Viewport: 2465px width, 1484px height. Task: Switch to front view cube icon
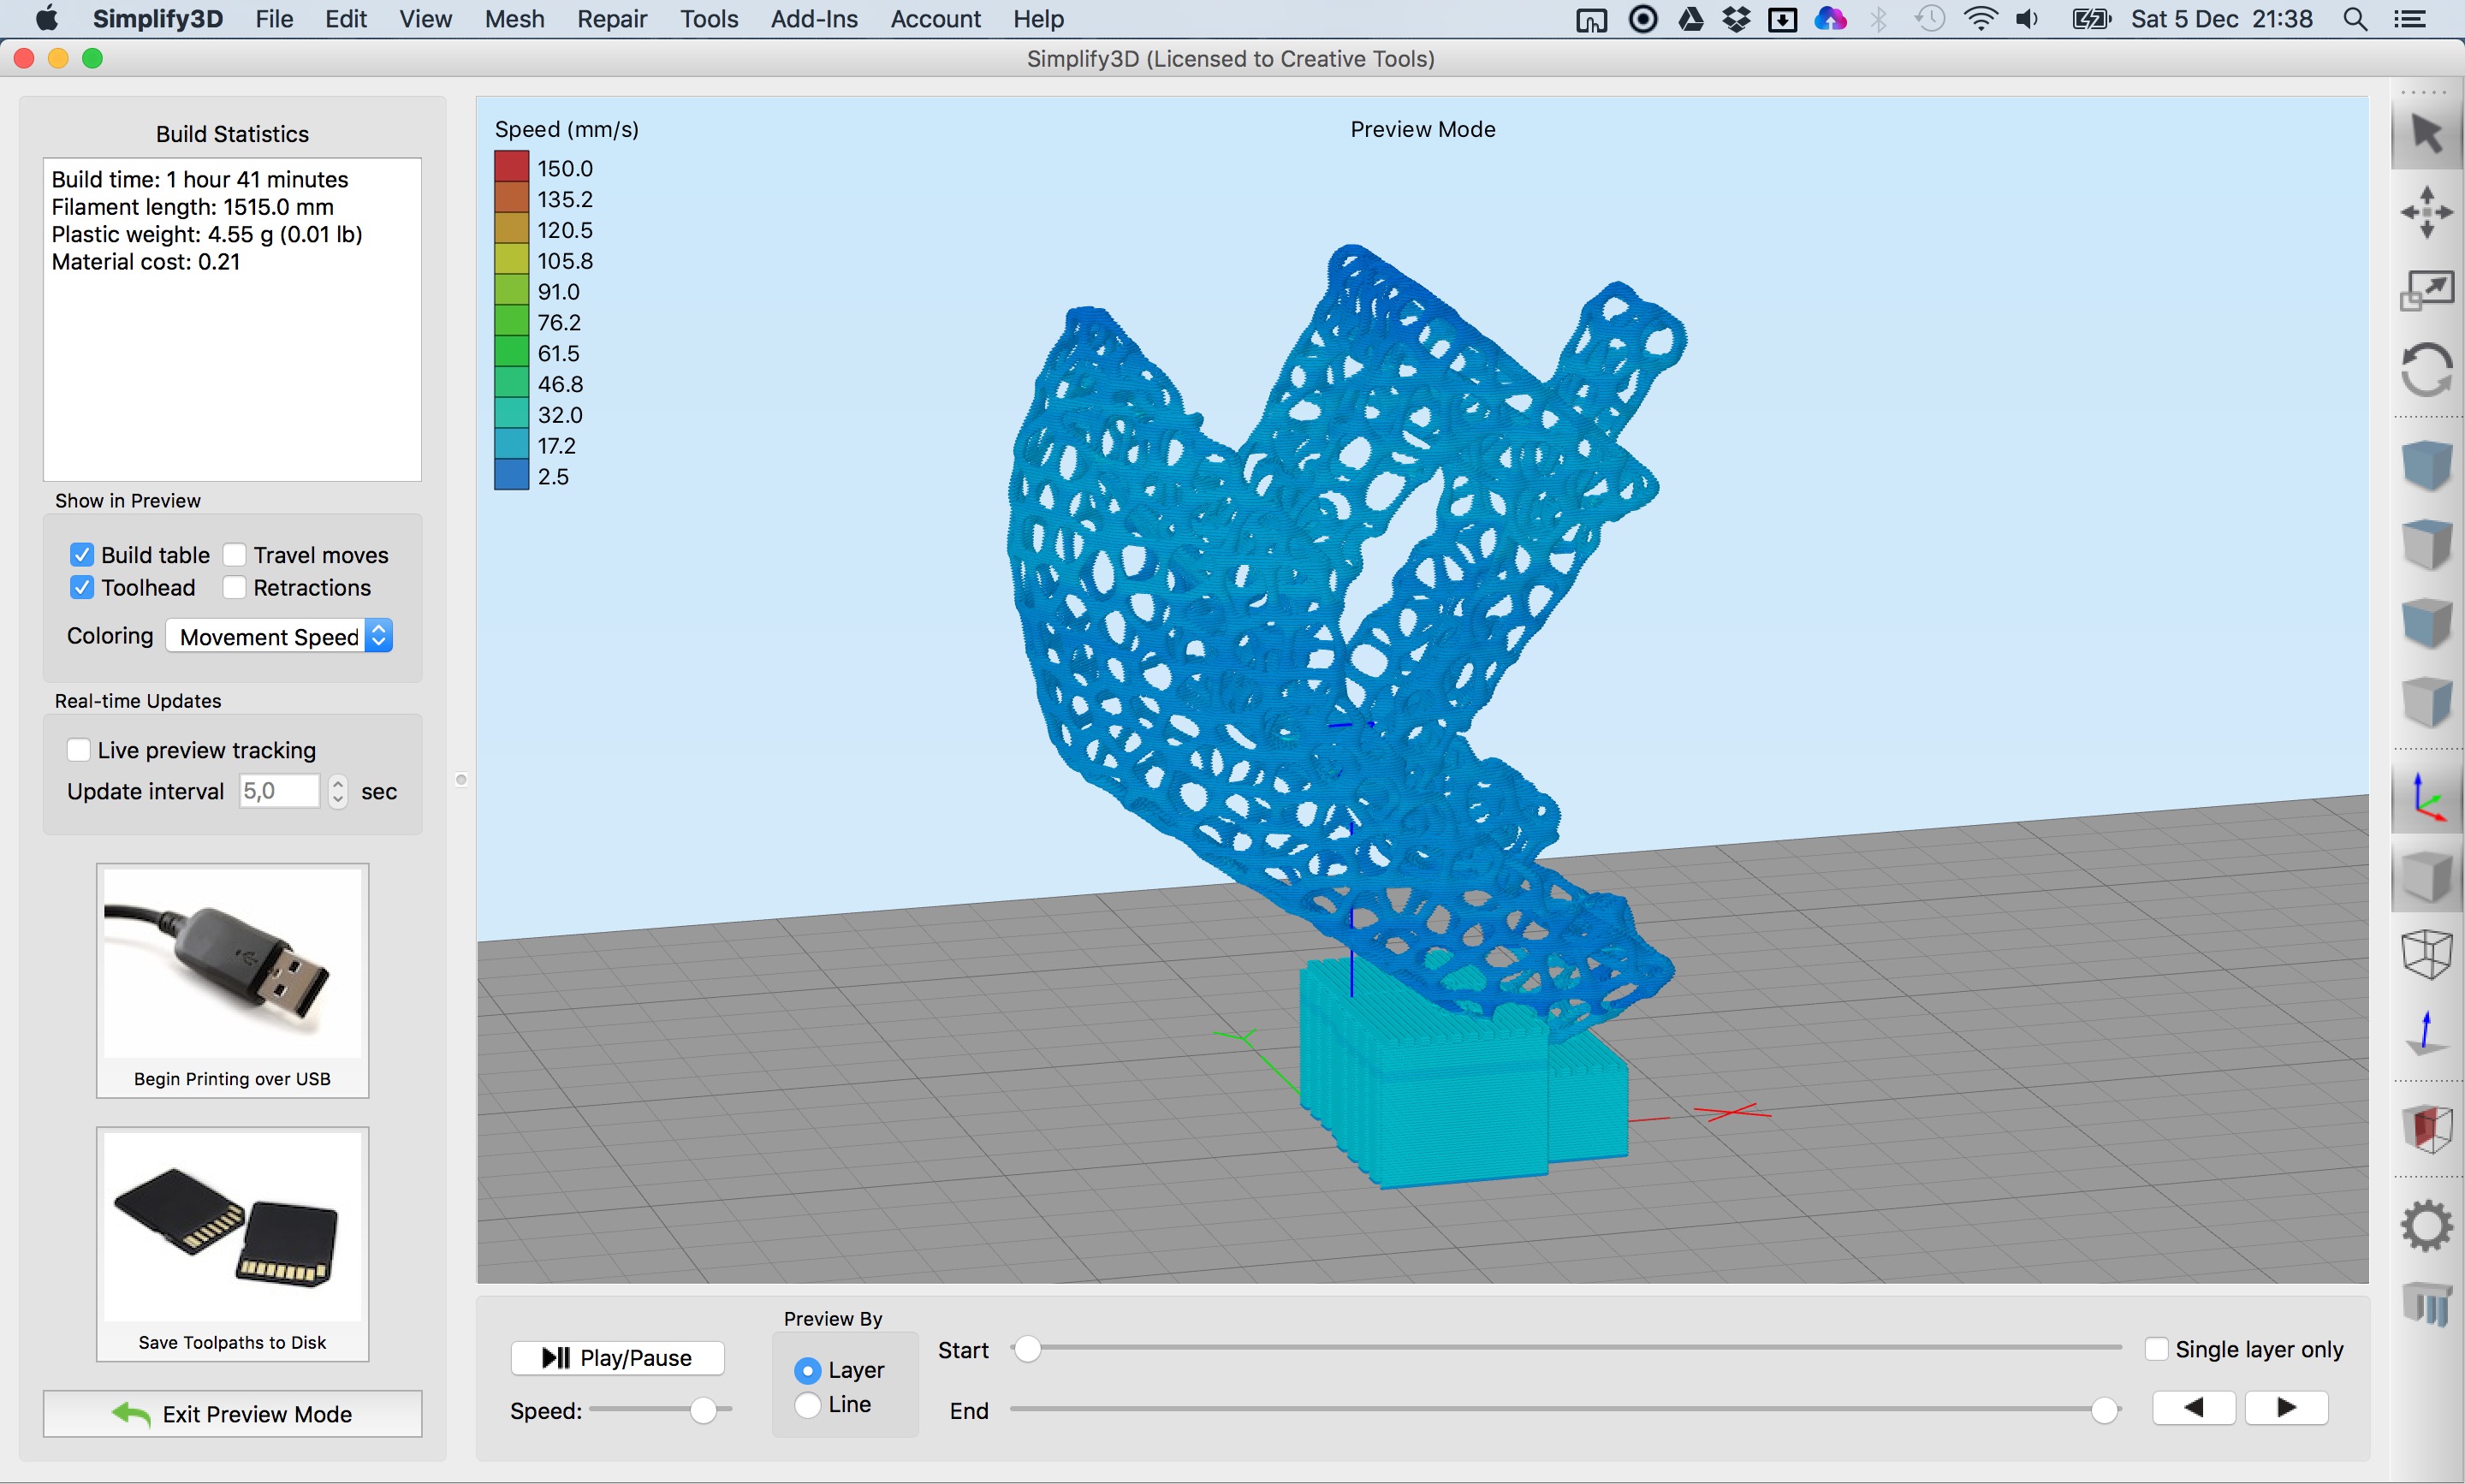[2427, 623]
